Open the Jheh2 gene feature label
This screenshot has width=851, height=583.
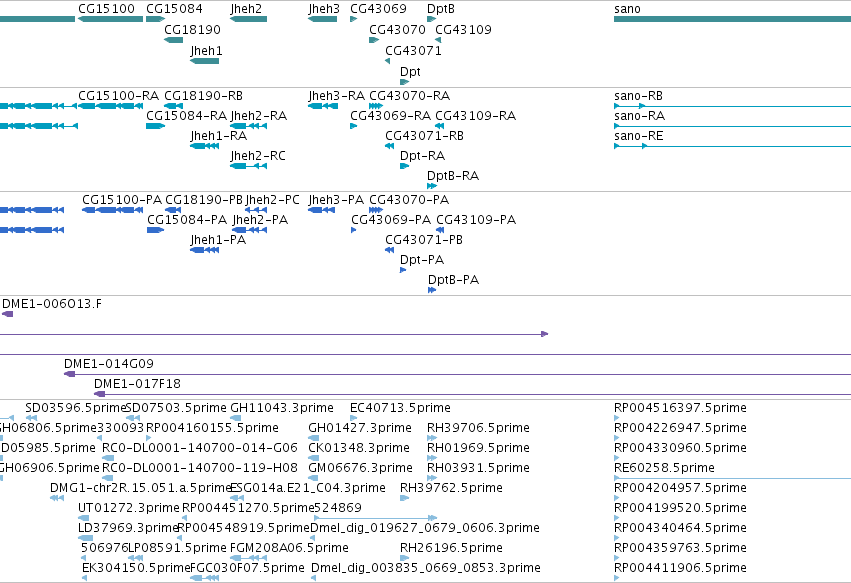pos(246,9)
